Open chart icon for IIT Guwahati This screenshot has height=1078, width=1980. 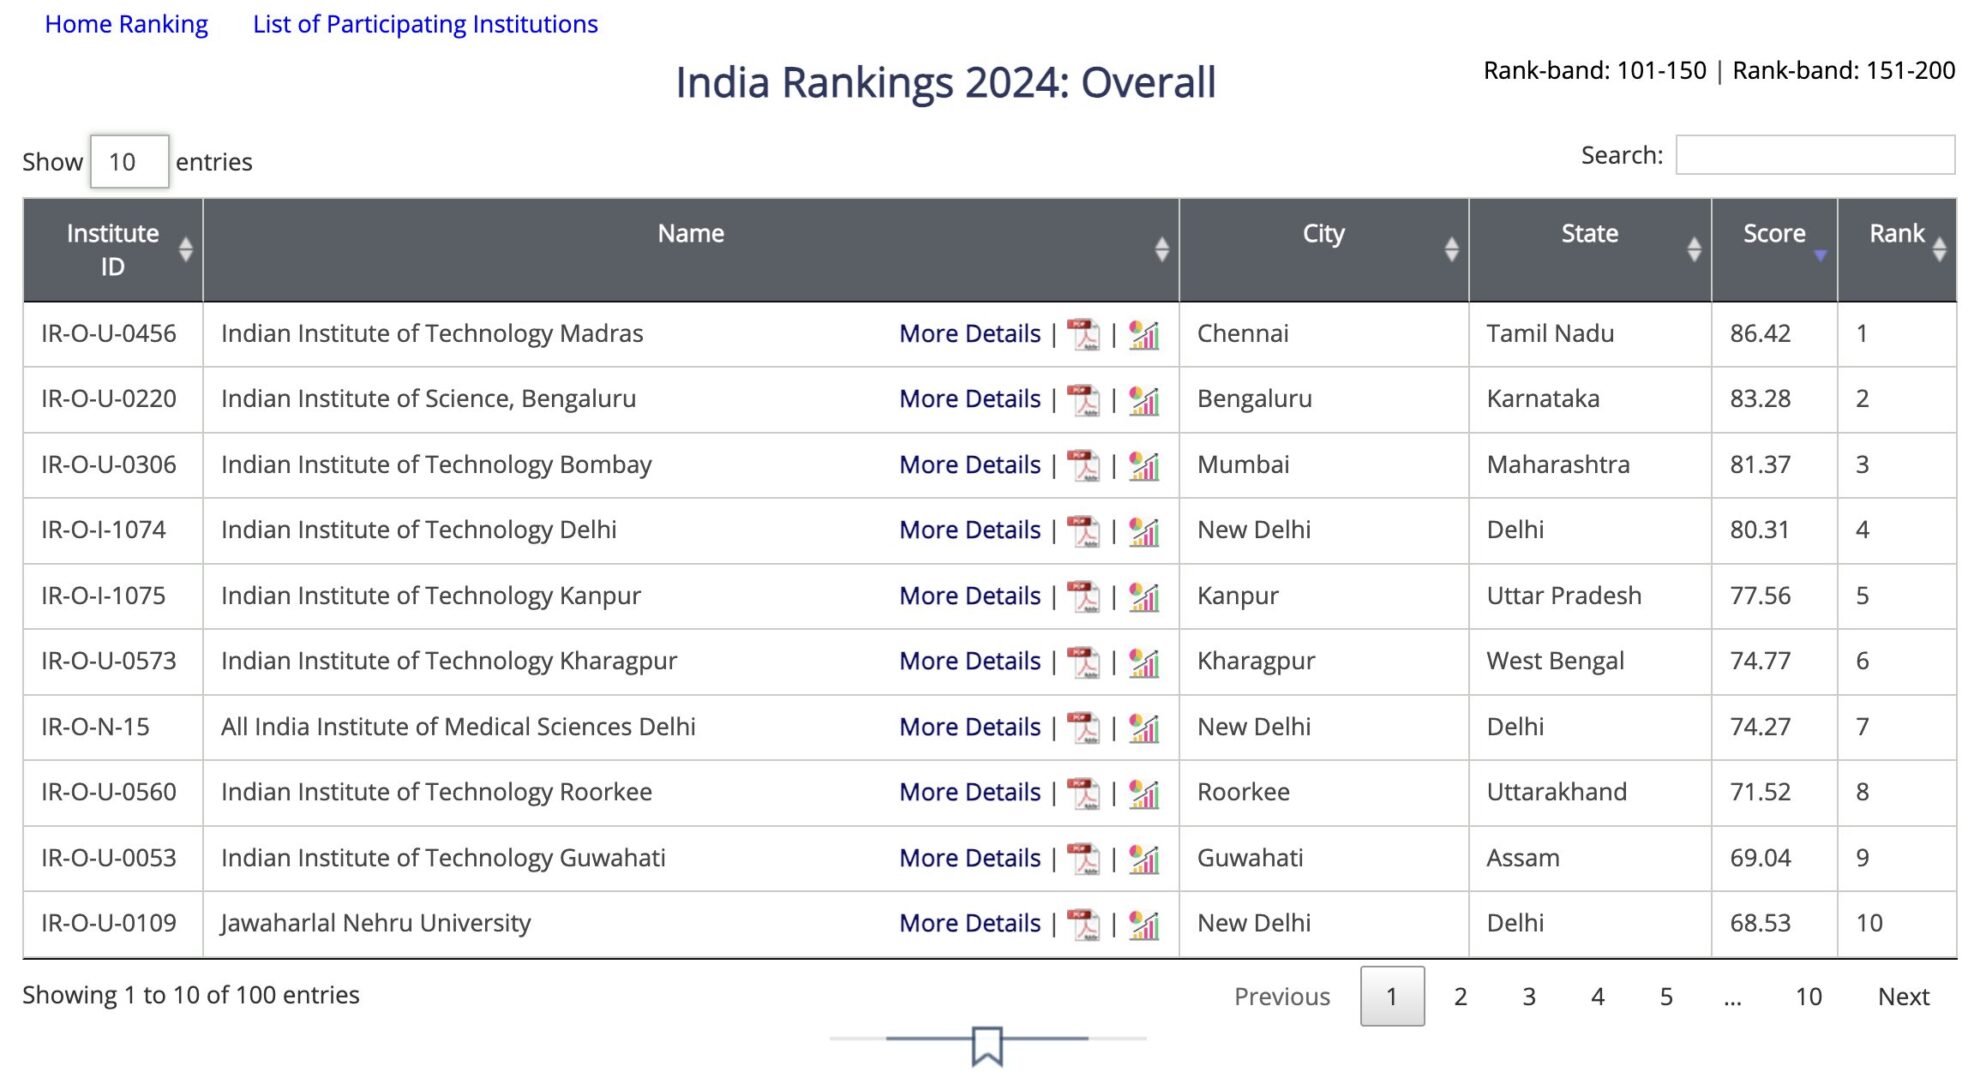click(1144, 858)
